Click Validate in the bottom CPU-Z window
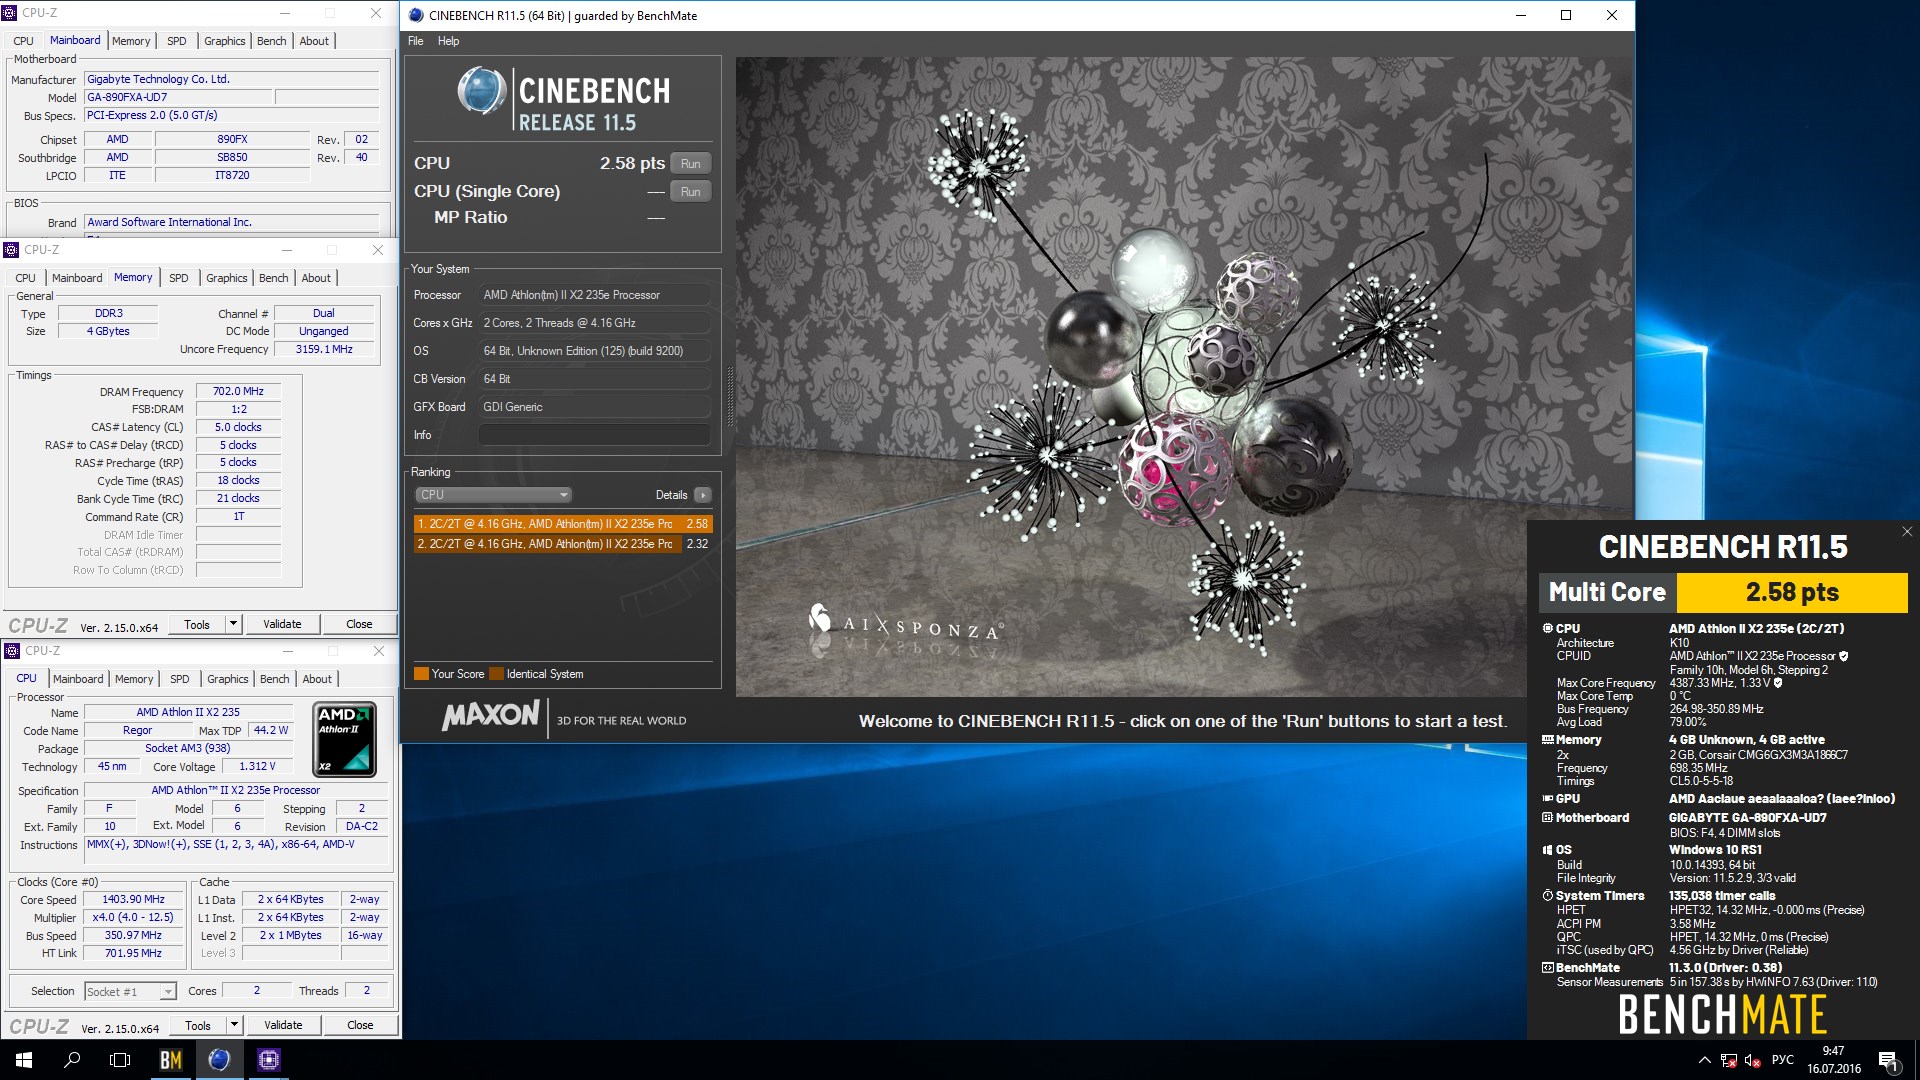The width and height of the screenshot is (1920, 1080). [x=283, y=1025]
